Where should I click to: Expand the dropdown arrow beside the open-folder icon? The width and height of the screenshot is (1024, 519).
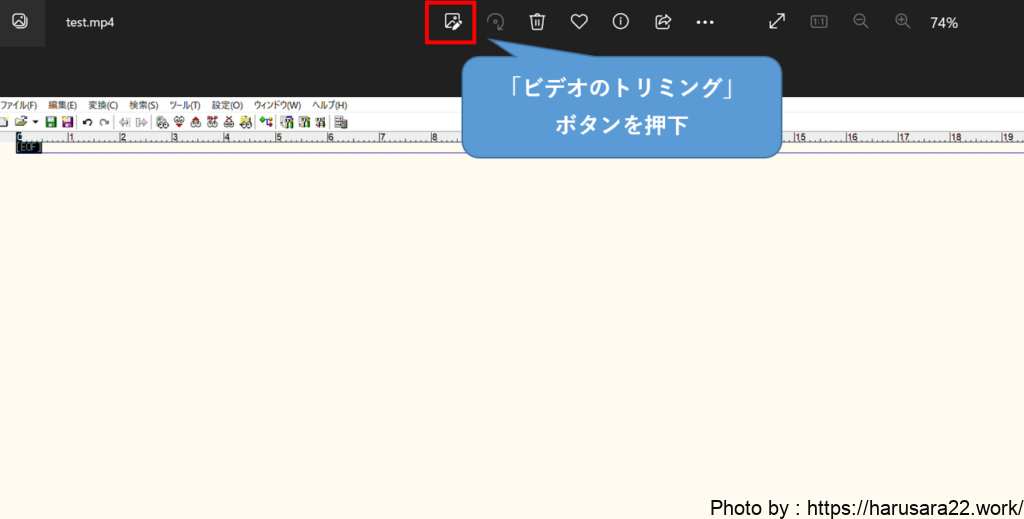pyautogui.click(x=36, y=122)
